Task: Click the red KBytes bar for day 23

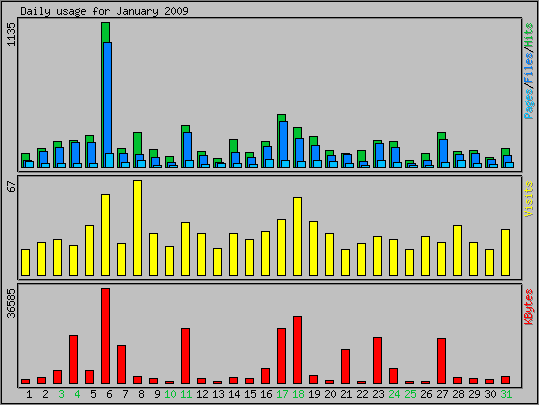Action: (377, 360)
